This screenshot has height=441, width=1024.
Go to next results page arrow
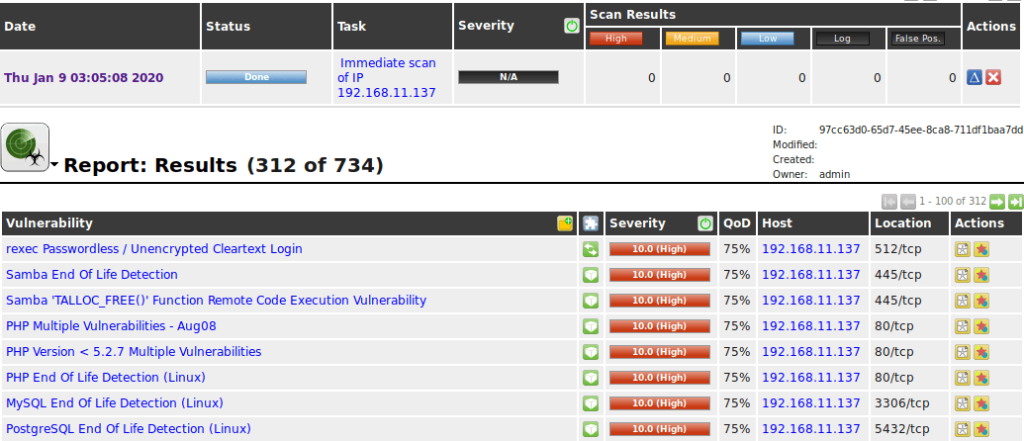pyautogui.click(x=997, y=201)
